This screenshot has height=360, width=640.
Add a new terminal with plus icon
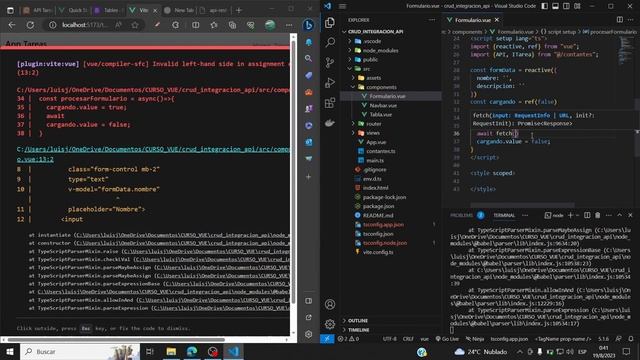(x=570, y=215)
